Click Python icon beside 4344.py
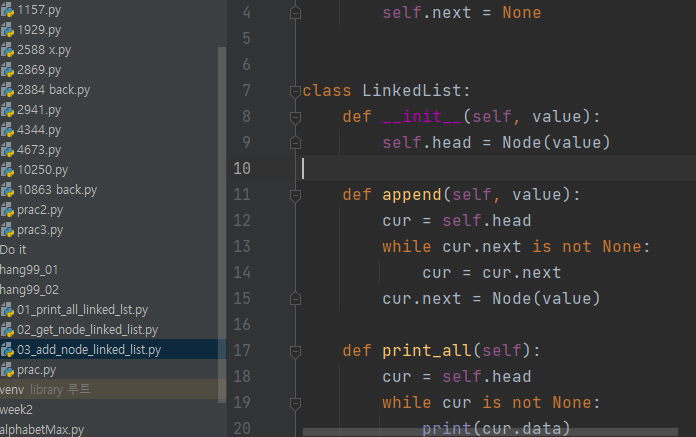Screen dimensions: 696x437 (x=8, y=130)
